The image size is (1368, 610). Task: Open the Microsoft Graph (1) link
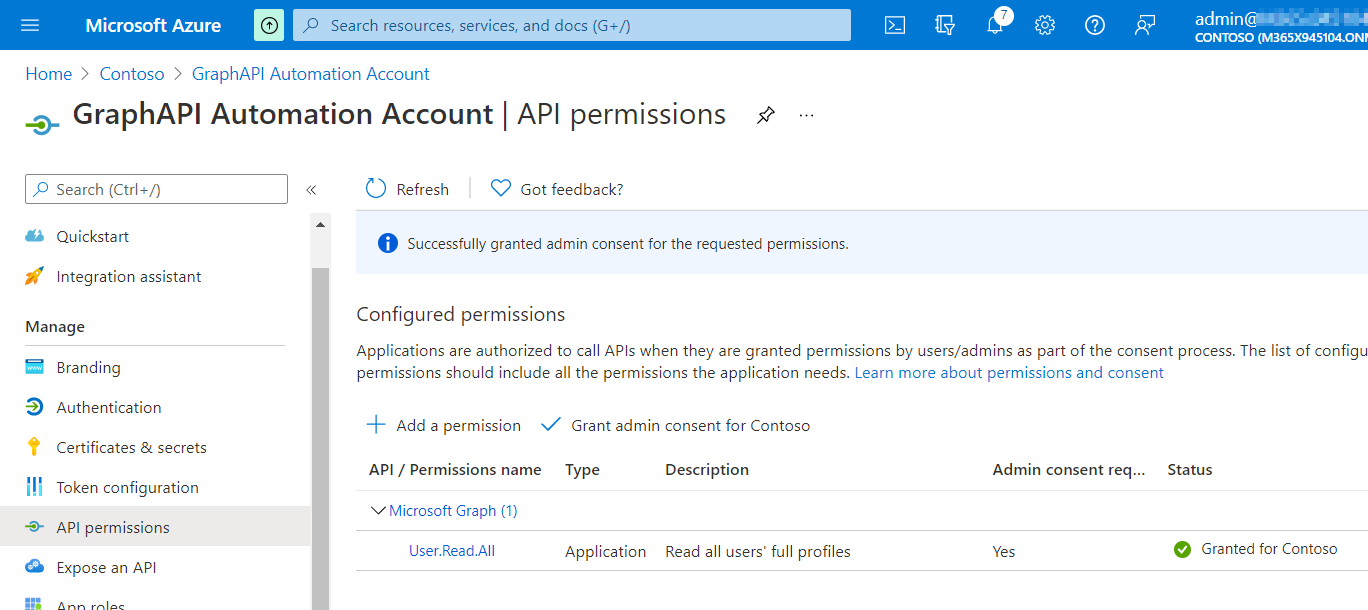[x=453, y=510]
